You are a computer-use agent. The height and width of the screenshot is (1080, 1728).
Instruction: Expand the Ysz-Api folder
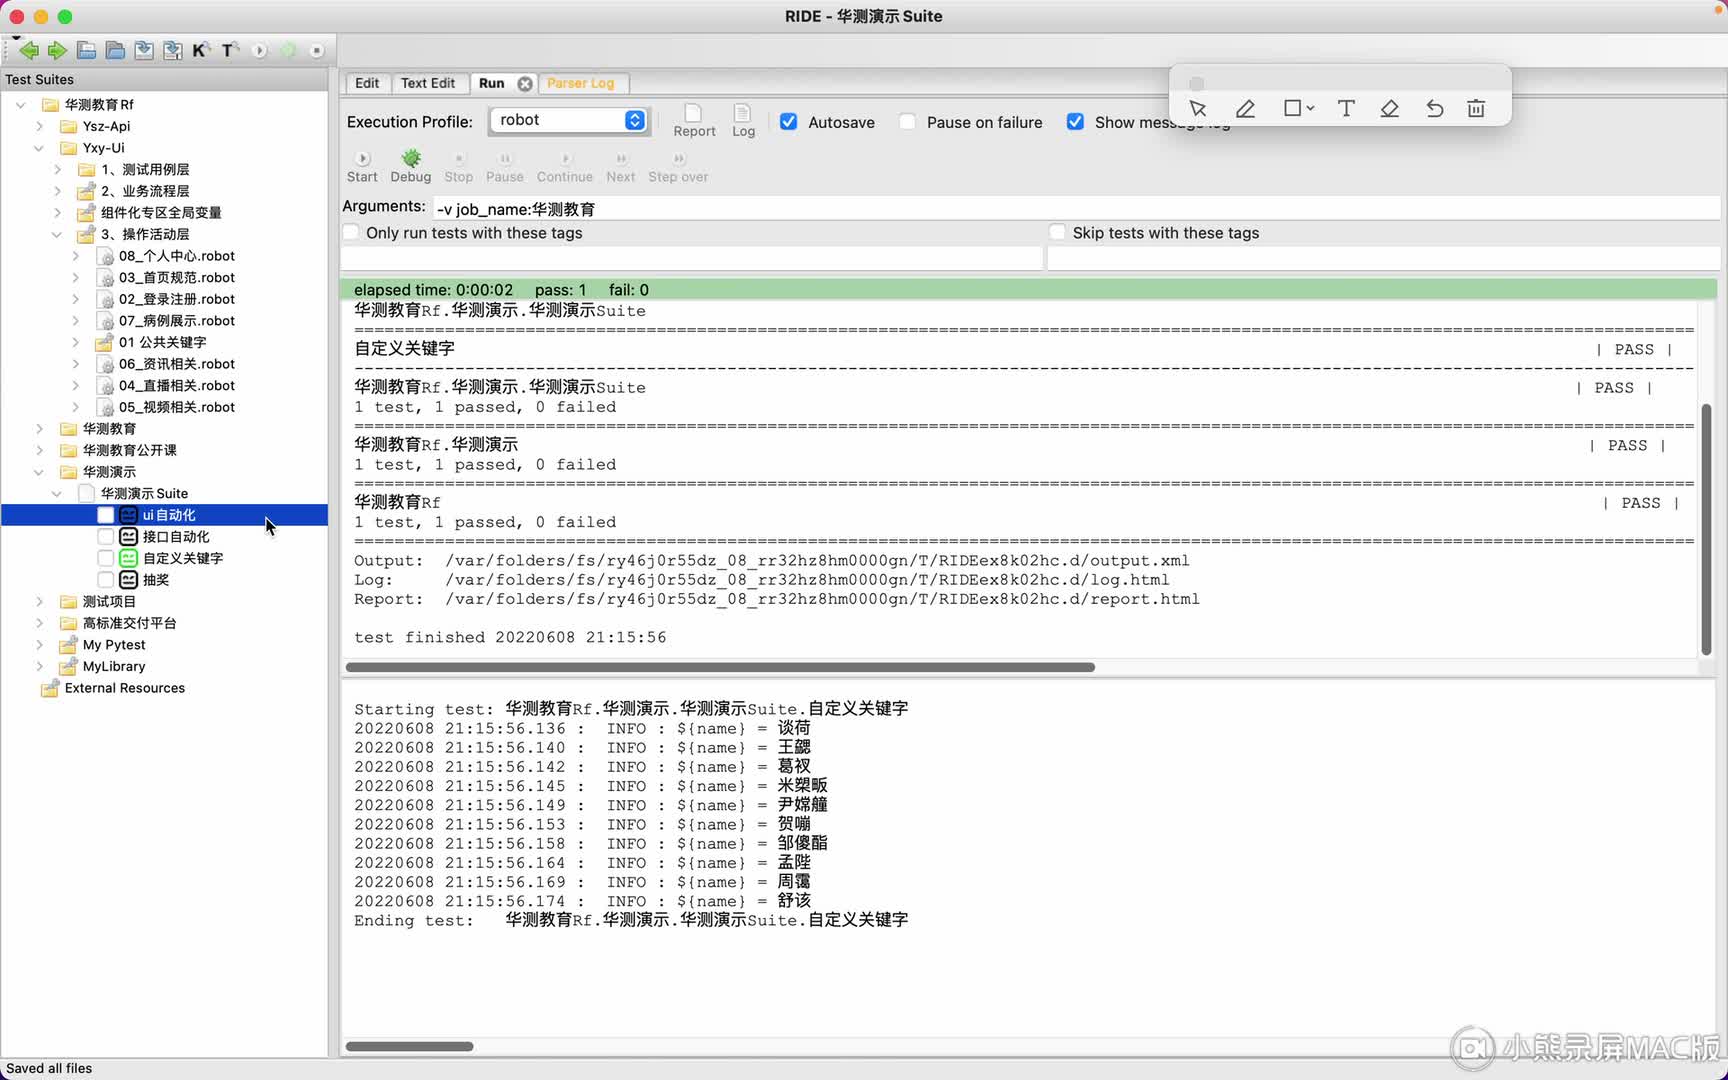coord(39,126)
